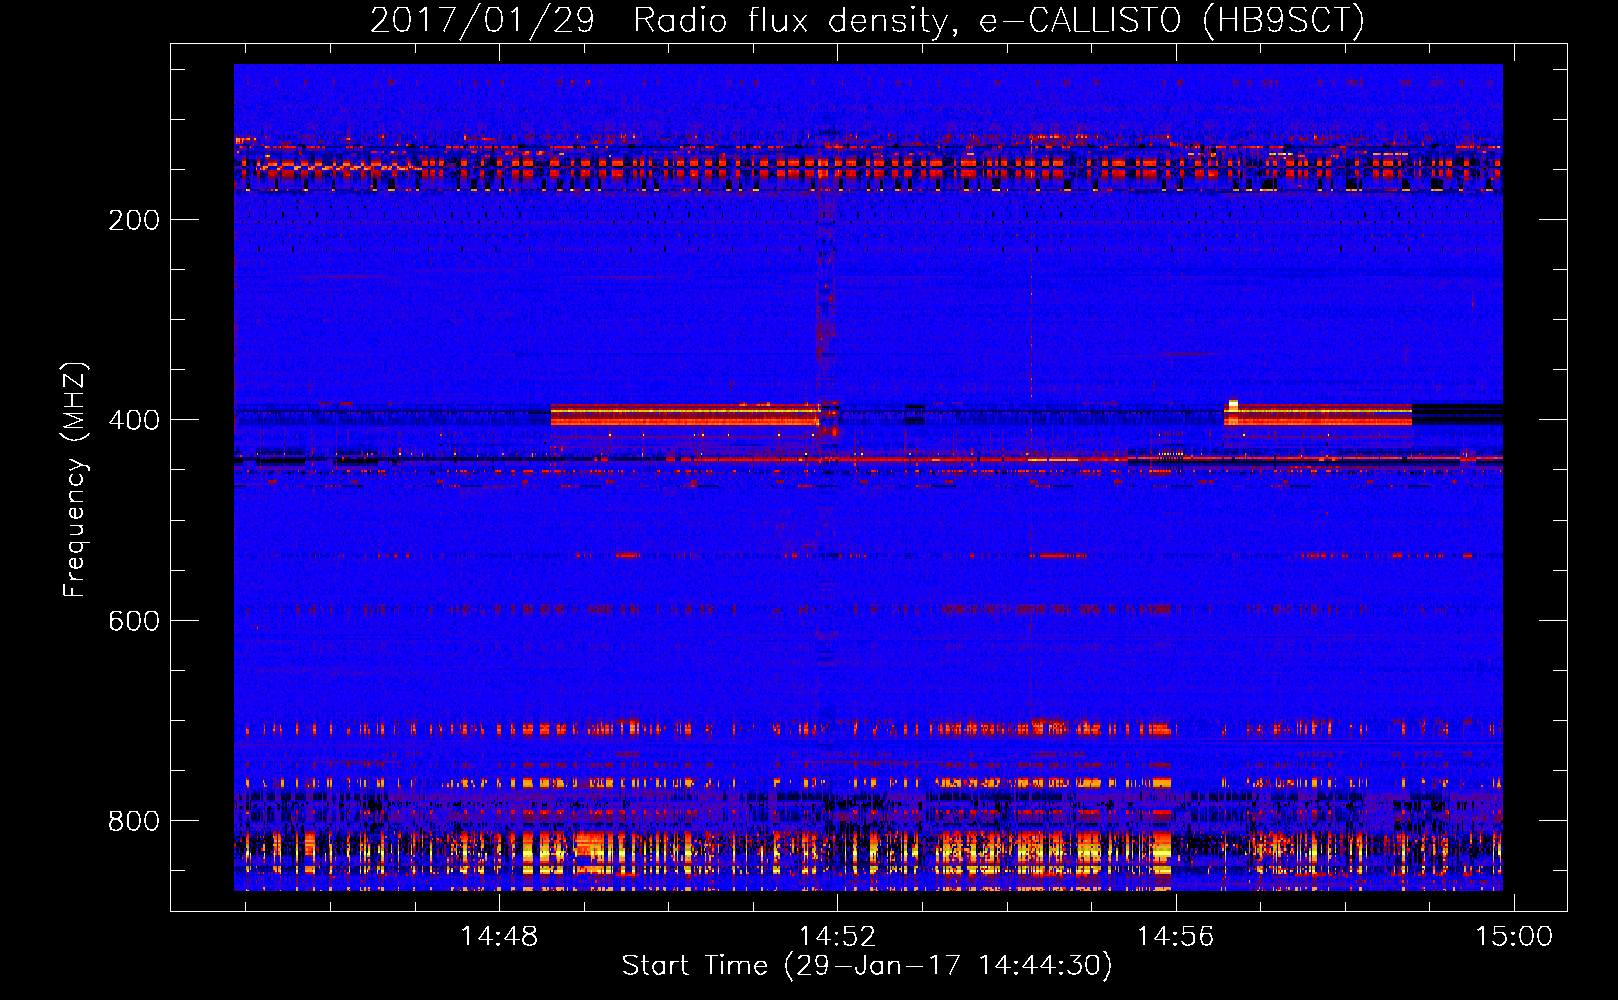Click the '200' frequency axis label

click(x=134, y=220)
